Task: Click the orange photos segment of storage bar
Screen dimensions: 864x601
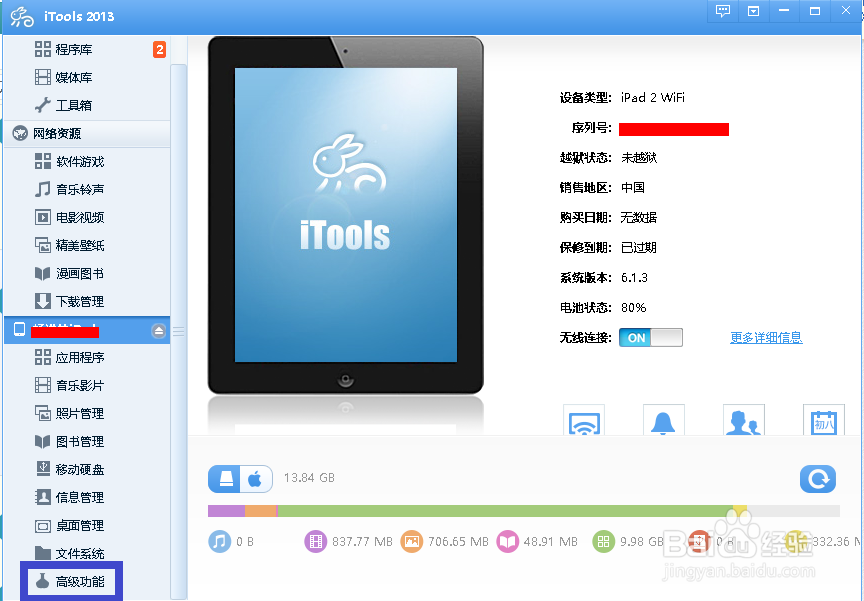Action: tap(260, 511)
